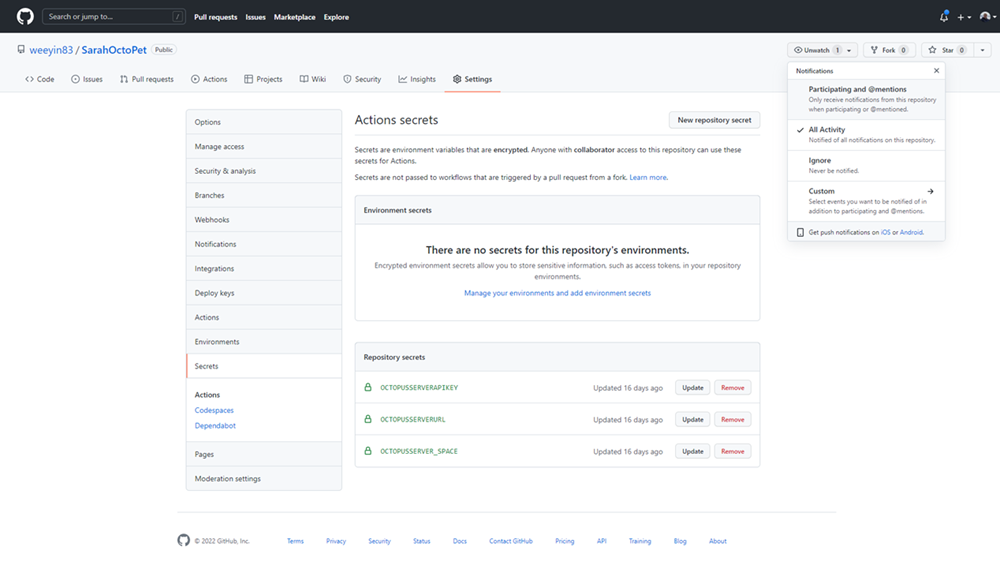
Task: Open Security & analysis settings
Action: tap(264, 171)
